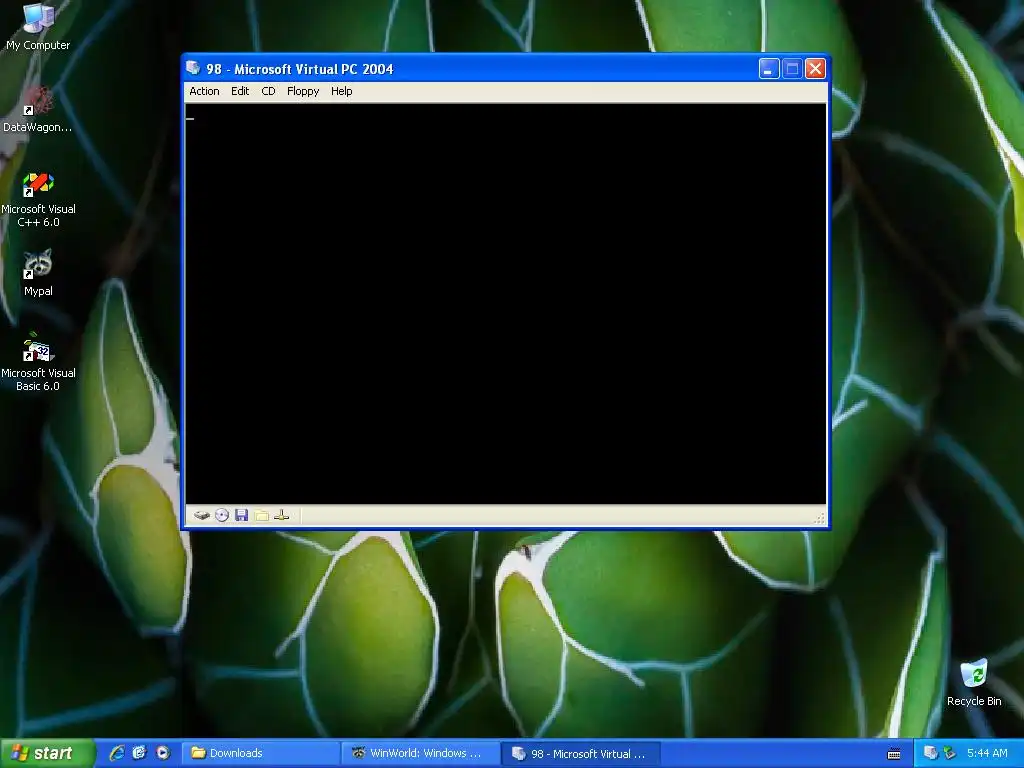Click the Virtual PC tray icon

[x=931, y=753]
